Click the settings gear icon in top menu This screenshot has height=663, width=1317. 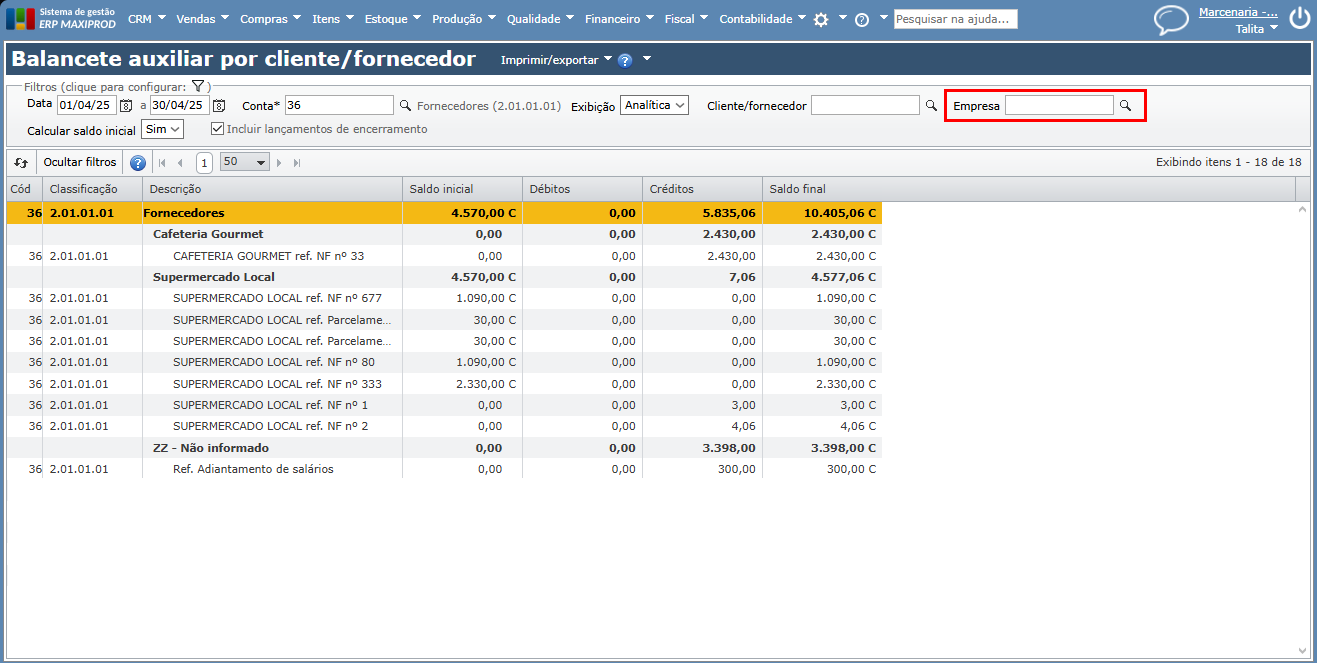pos(821,19)
